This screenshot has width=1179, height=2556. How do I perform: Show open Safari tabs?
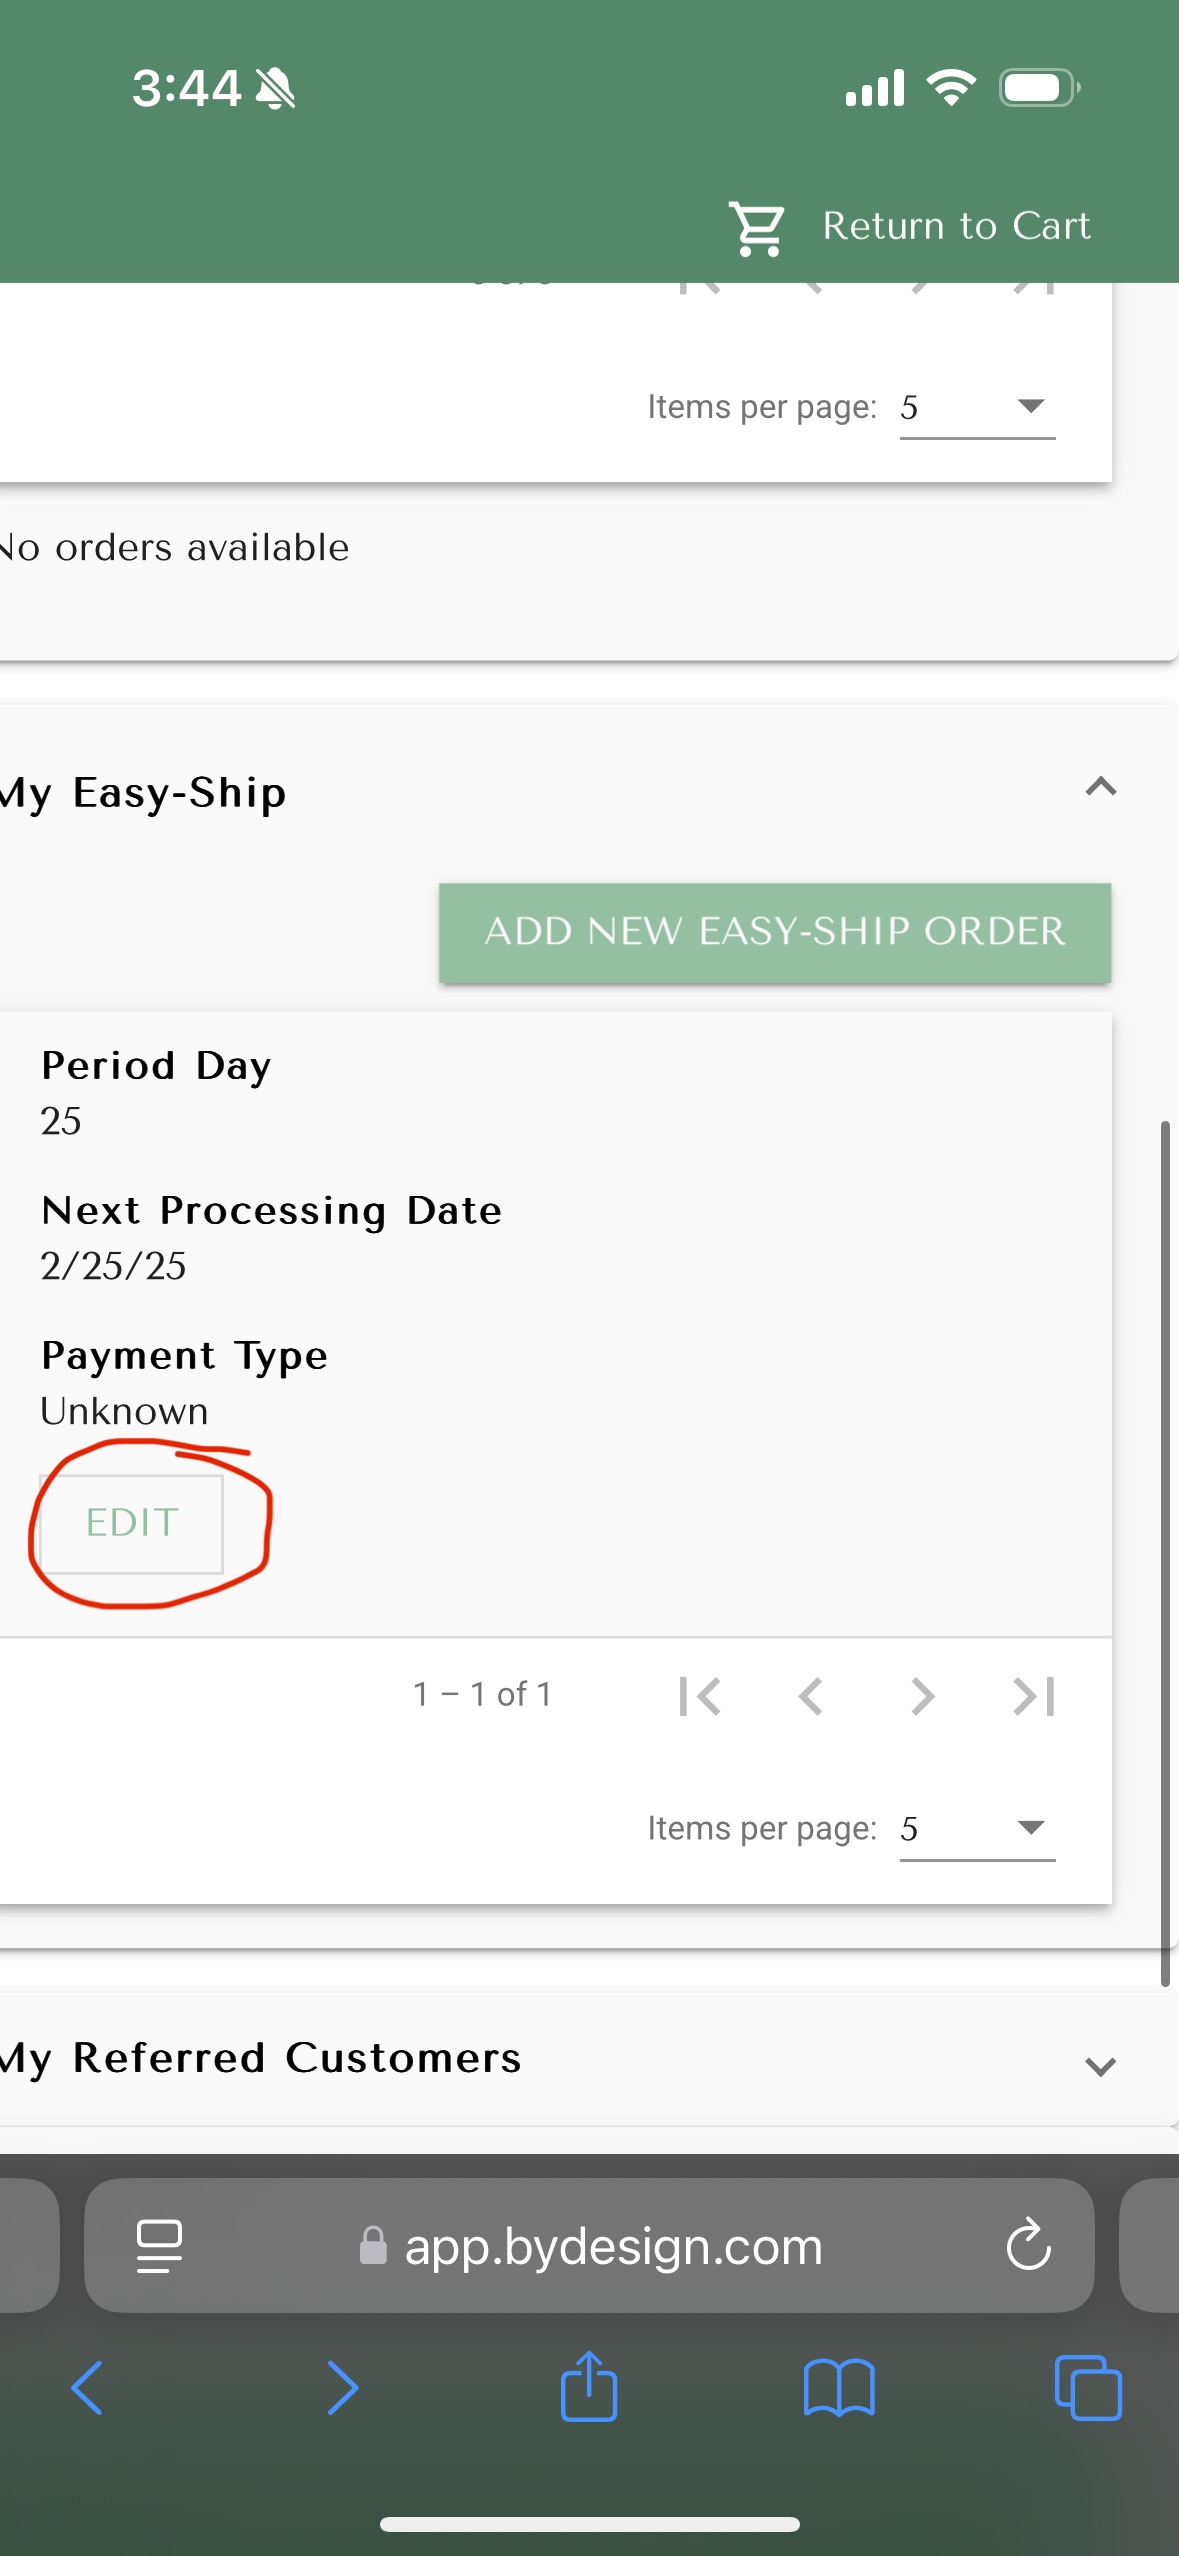click(1088, 2388)
